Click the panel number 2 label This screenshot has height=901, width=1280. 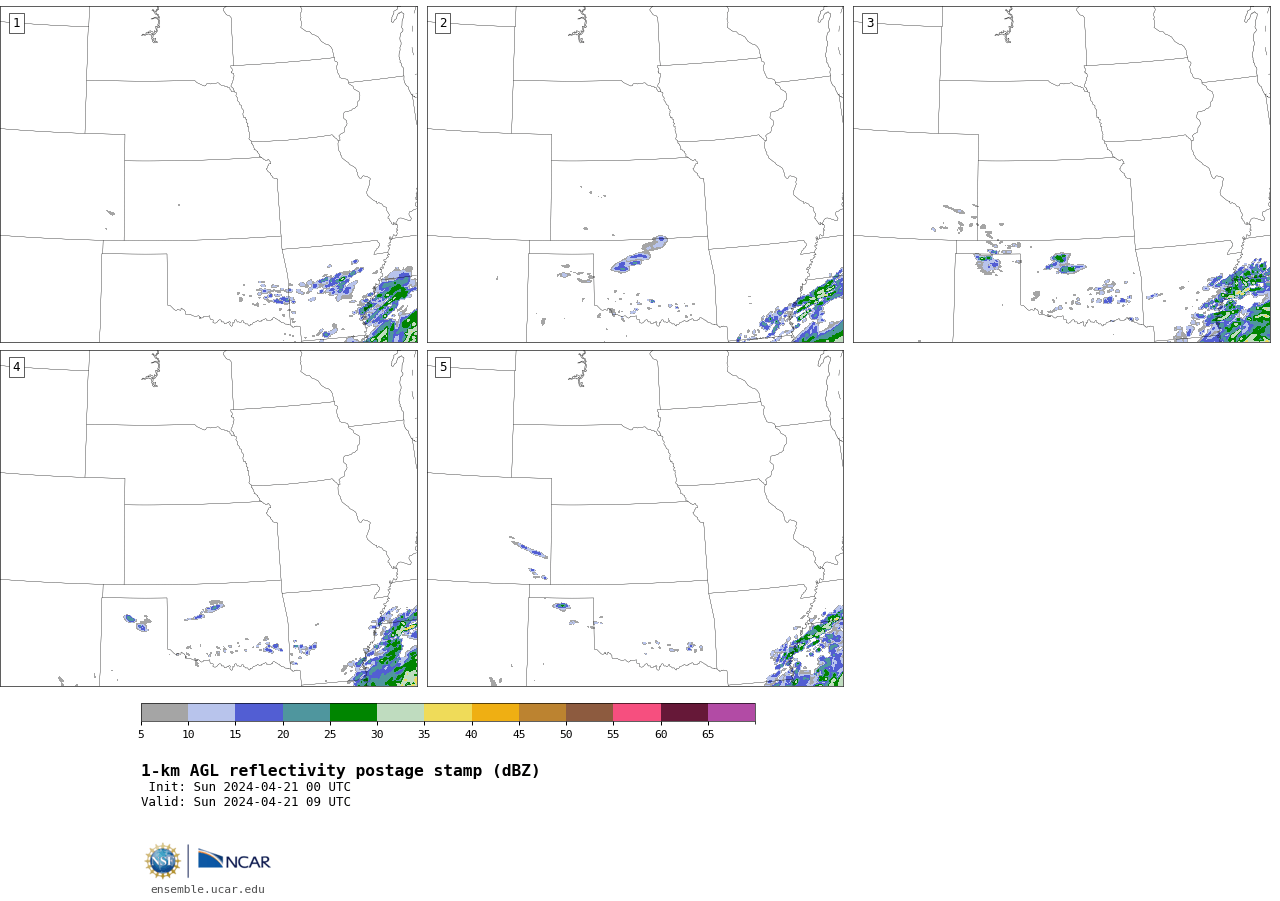click(x=443, y=23)
